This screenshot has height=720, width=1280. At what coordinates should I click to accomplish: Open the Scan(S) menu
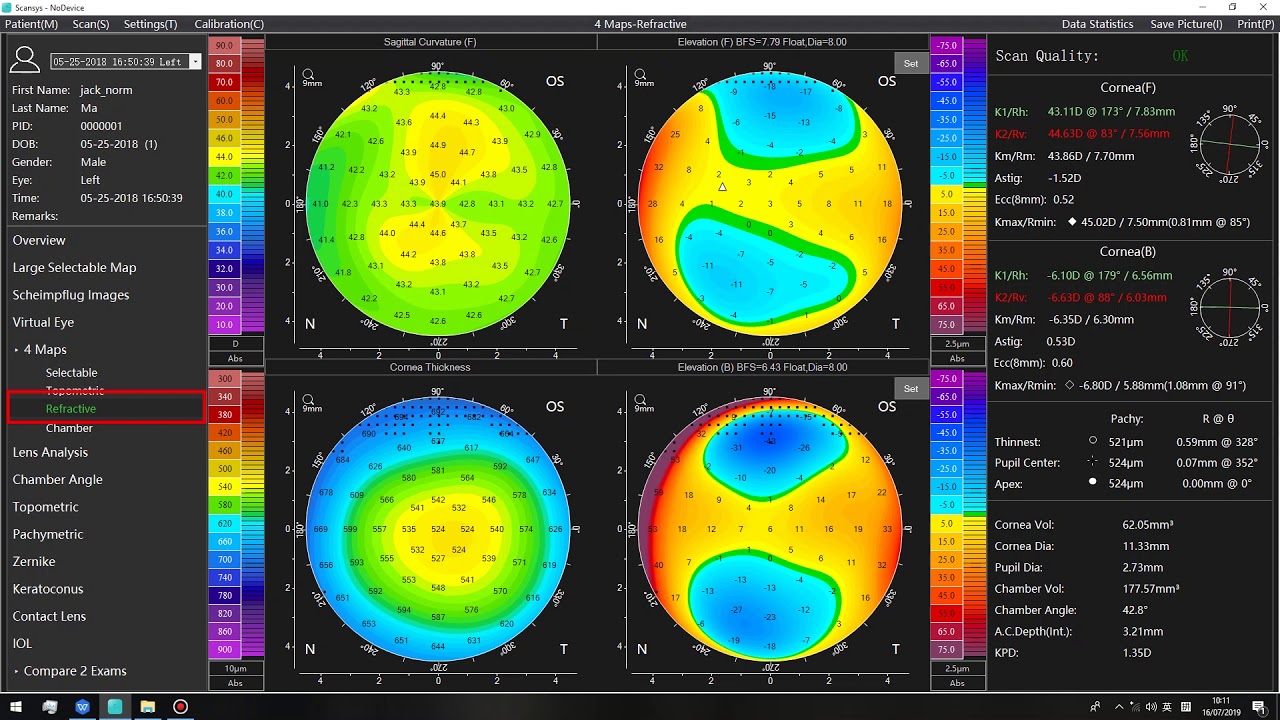[91, 24]
